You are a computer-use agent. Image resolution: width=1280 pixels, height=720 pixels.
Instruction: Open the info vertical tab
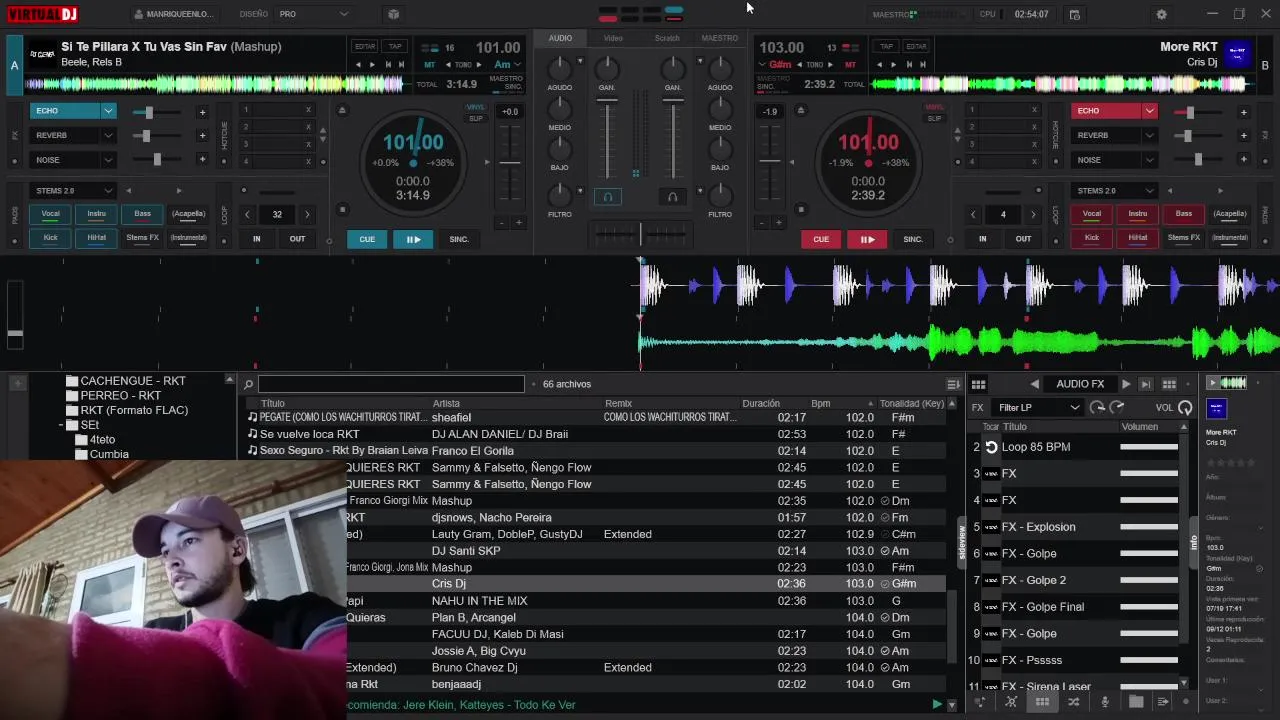pos(1193,541)
